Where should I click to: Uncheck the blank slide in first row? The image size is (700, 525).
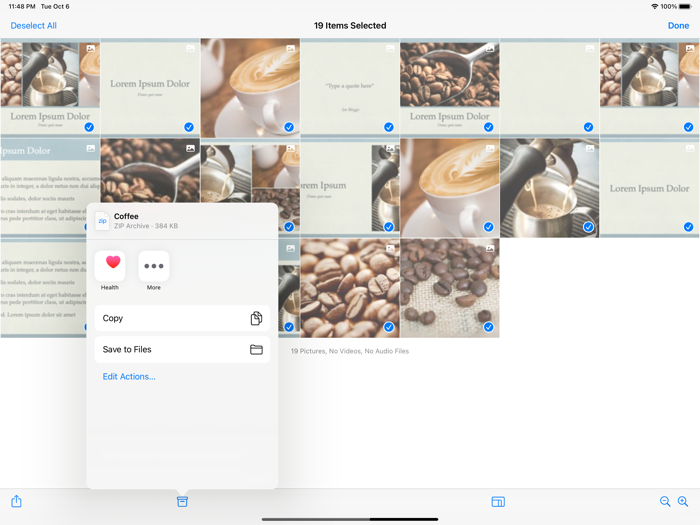[x=588, y=127]
